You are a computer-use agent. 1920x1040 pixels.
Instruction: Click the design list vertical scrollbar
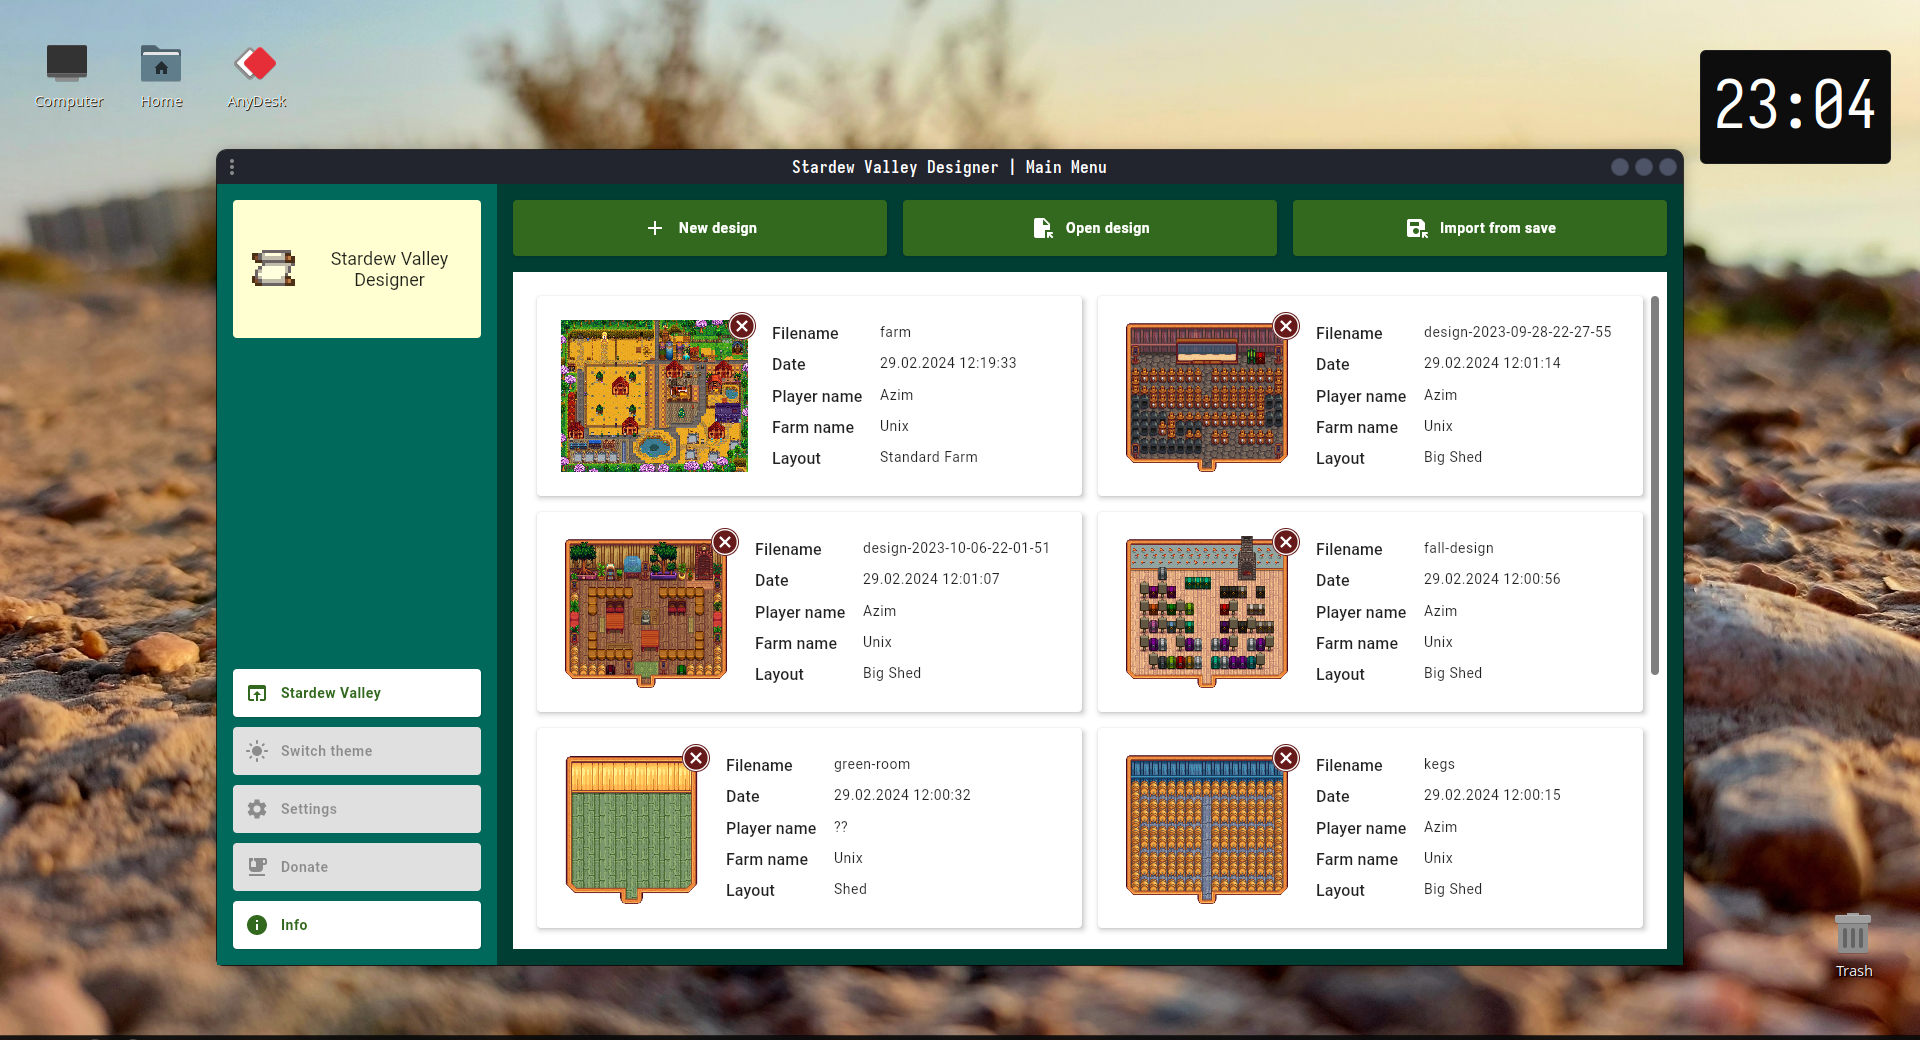coord(1655,485)
